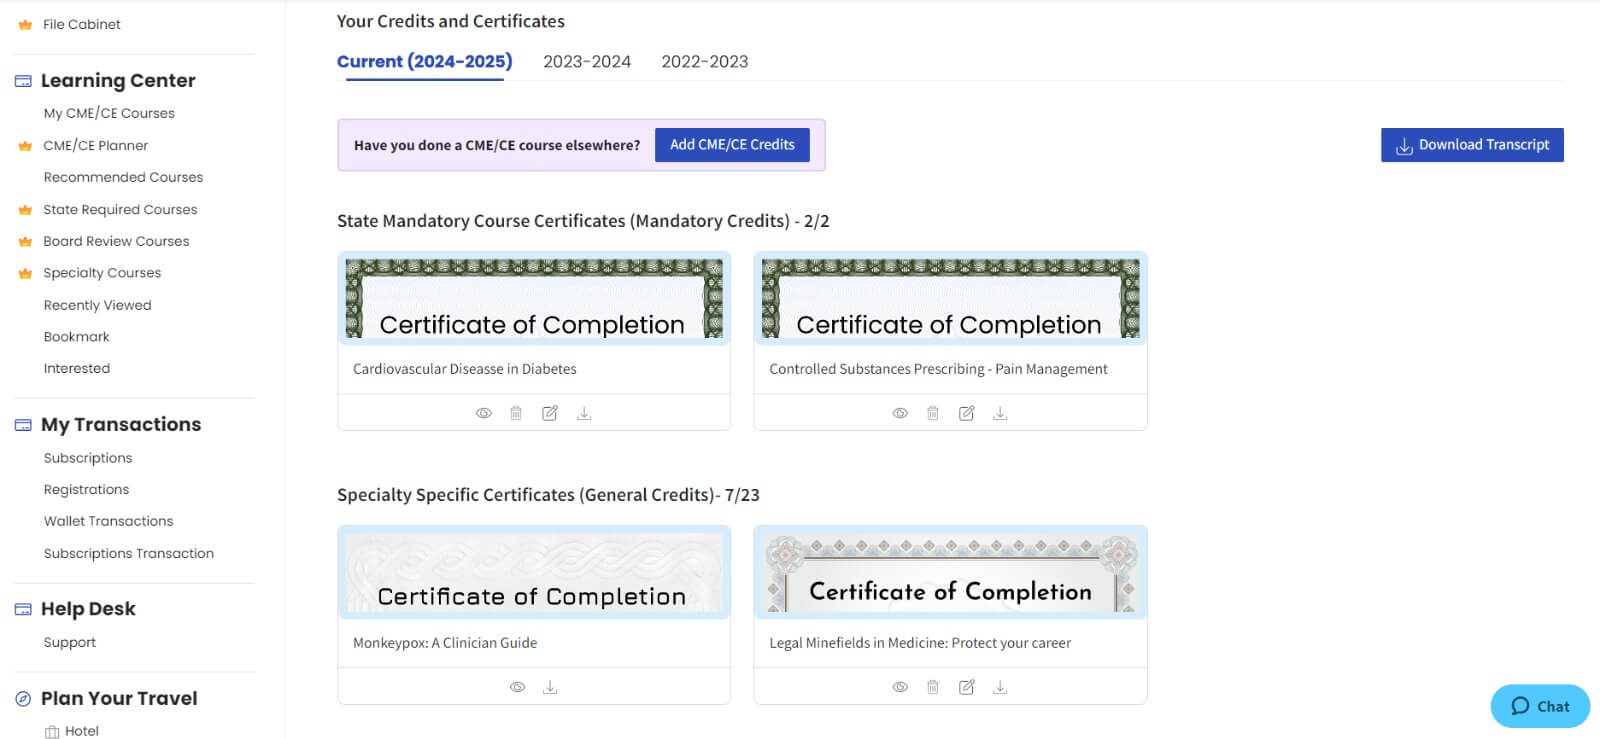Click the Add CME/CE Credits button

(x=732, y=145)
